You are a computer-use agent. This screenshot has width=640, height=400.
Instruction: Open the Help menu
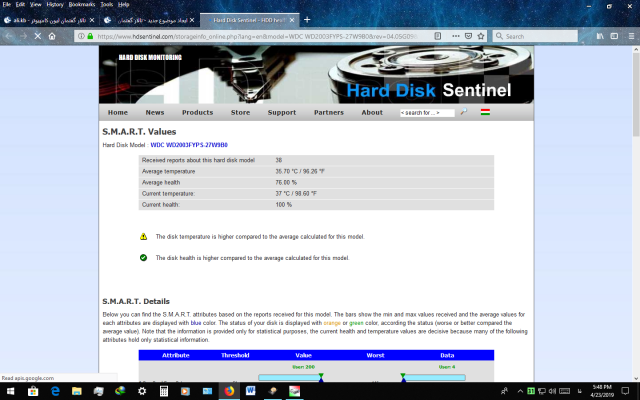point(124,4)
